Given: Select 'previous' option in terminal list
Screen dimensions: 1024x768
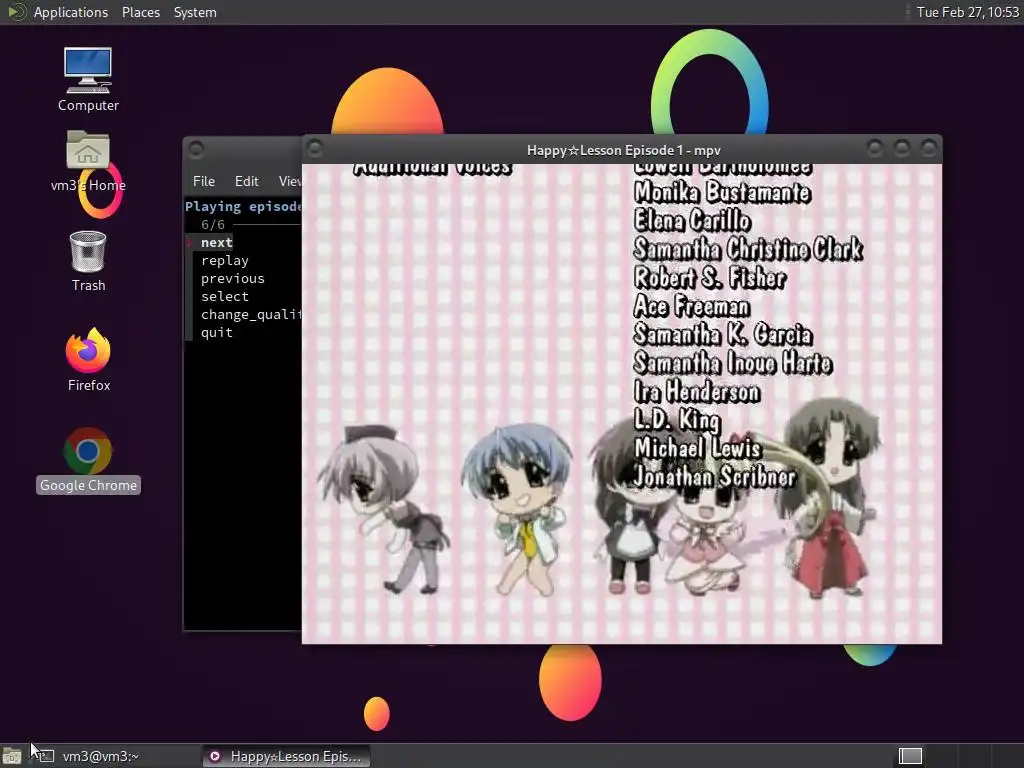Looking at the screenshot, I should pyautogui.click(x=232, y=278).
